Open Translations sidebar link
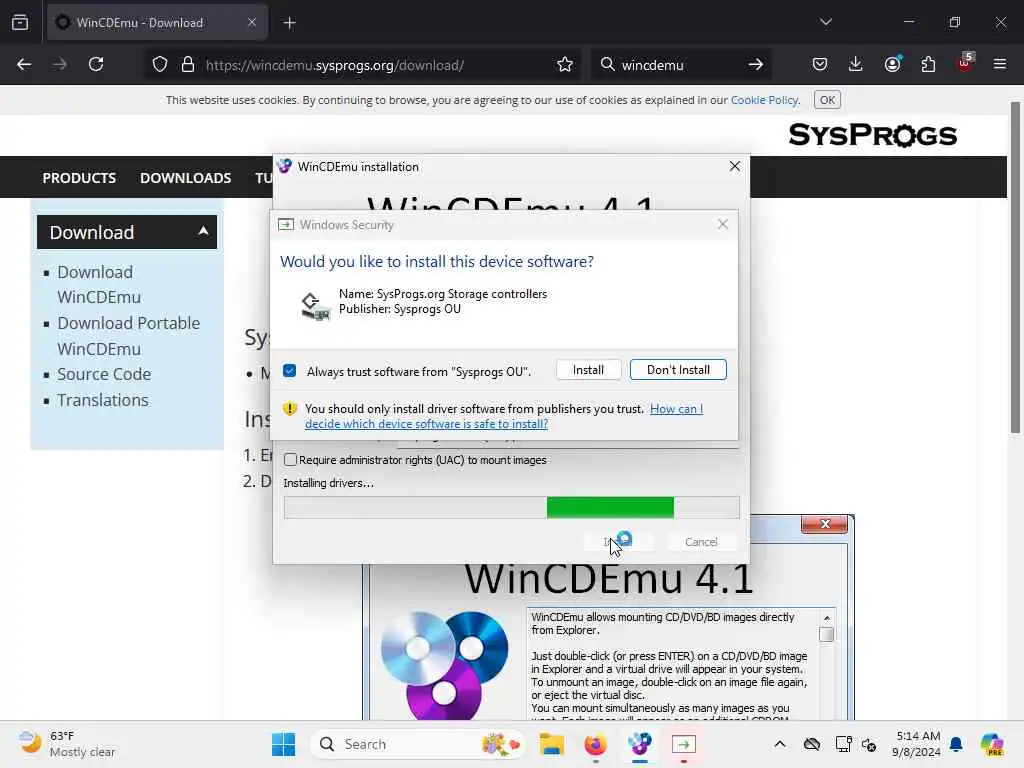Image resolution: width=1024 pixels, height=768 pixels. tap(103, 400)
